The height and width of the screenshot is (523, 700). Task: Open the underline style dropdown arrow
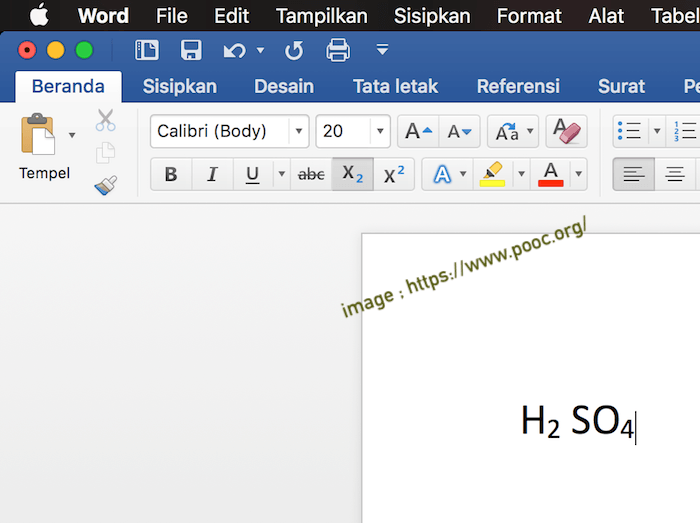click(x=281, y=174)
